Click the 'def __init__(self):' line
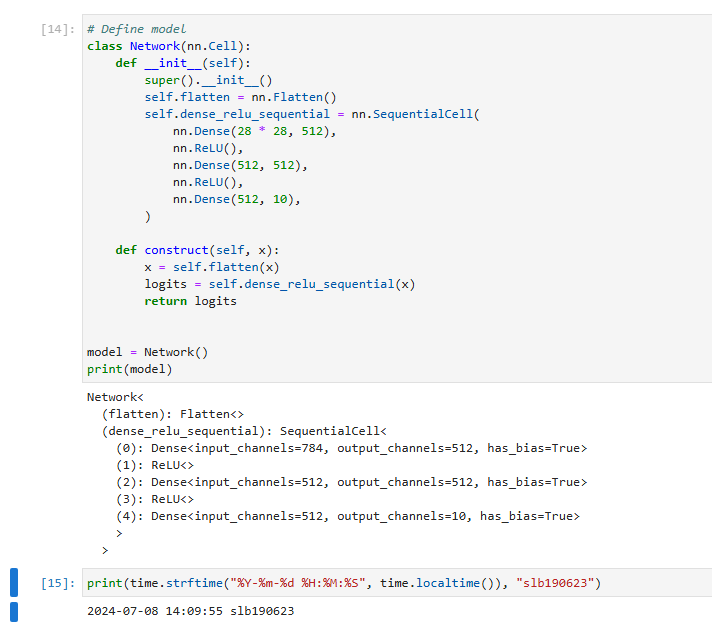 point(183,63)
